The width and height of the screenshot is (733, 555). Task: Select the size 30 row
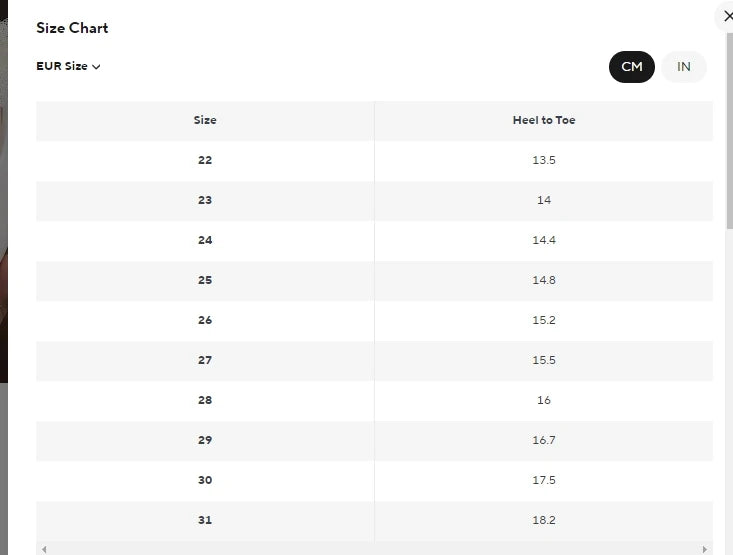(205, 480)
